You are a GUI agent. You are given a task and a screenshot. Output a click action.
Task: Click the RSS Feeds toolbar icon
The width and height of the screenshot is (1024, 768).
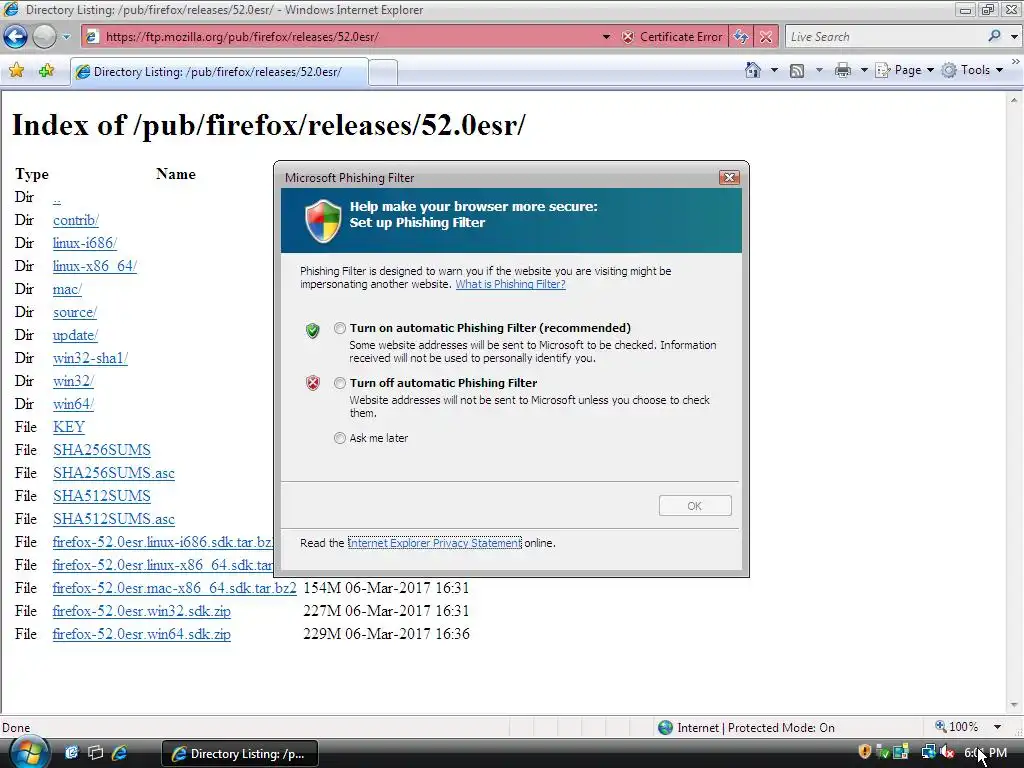coord(797,71)
